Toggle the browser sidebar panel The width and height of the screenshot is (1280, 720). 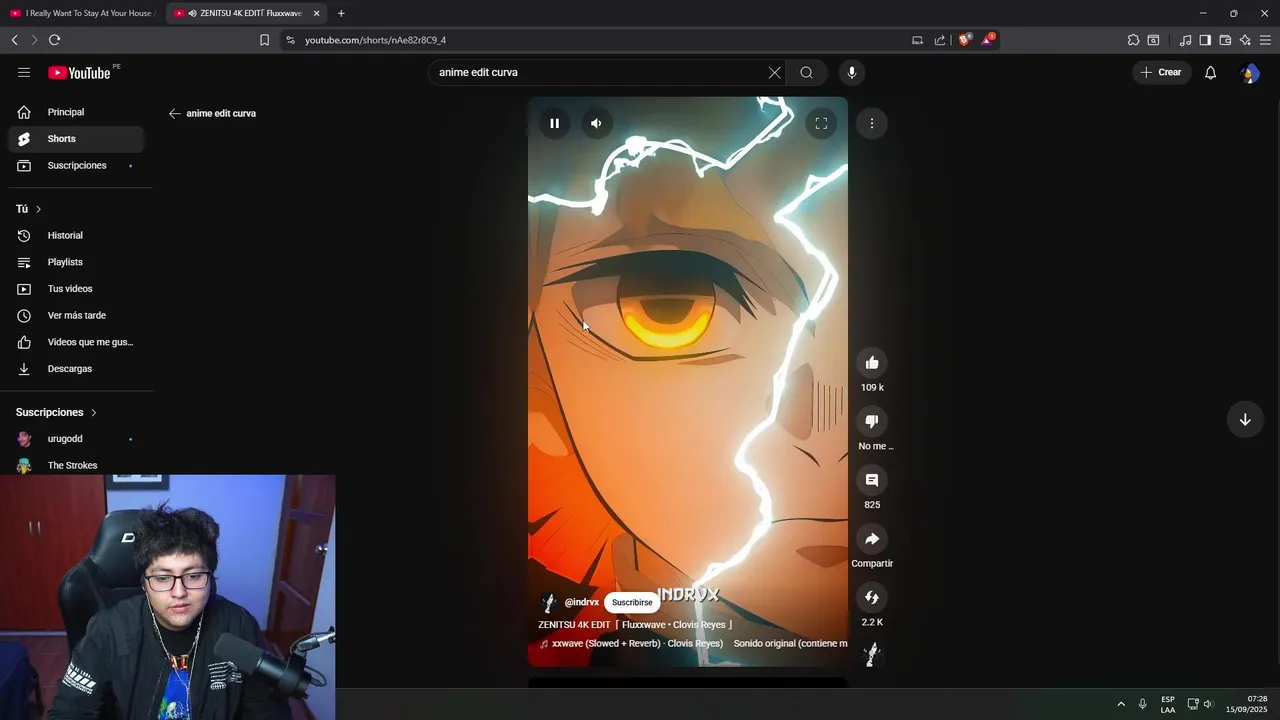[x=1205, y=40]
